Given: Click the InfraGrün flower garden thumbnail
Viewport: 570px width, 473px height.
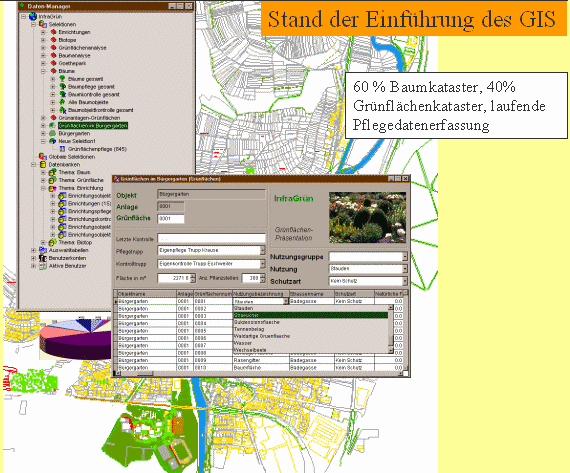Looking at the screenshot, I should pos(368,217).
